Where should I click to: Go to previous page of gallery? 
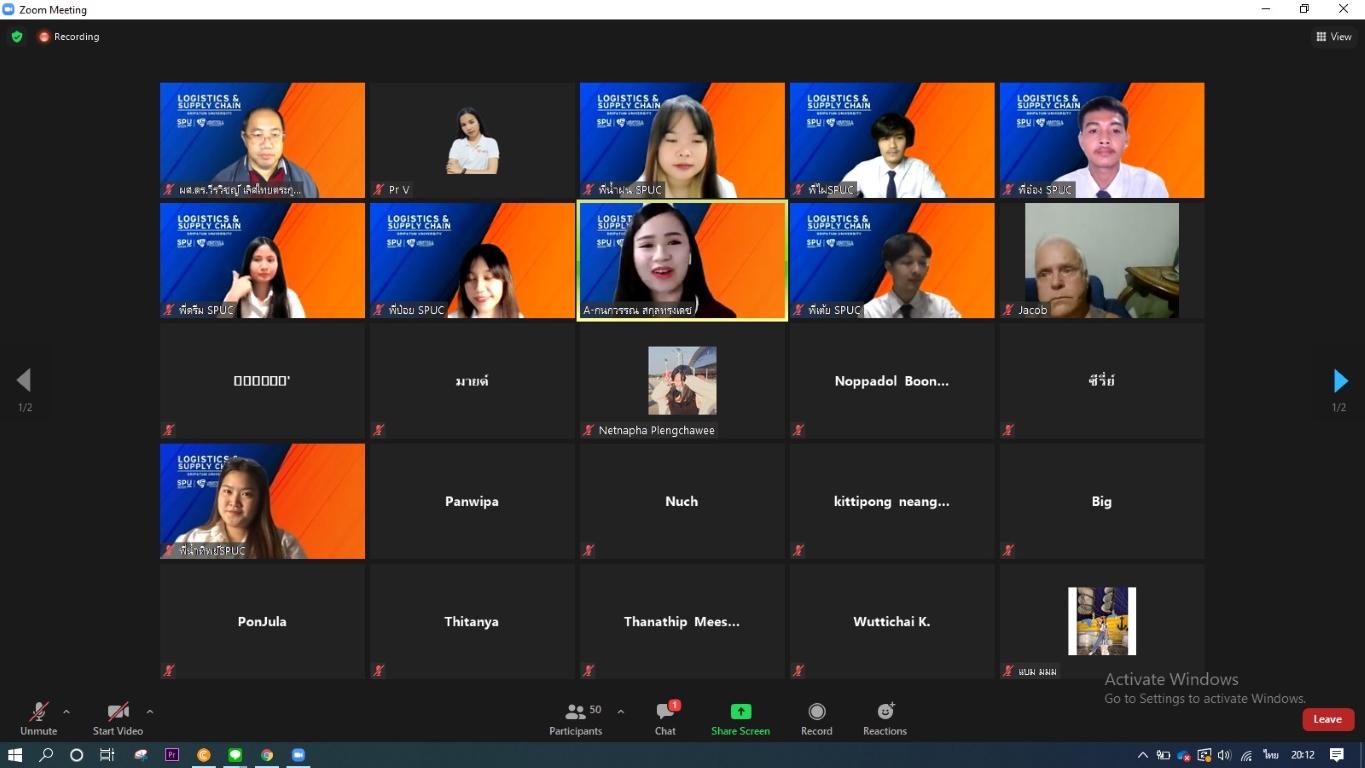click(x=24, y=381)
